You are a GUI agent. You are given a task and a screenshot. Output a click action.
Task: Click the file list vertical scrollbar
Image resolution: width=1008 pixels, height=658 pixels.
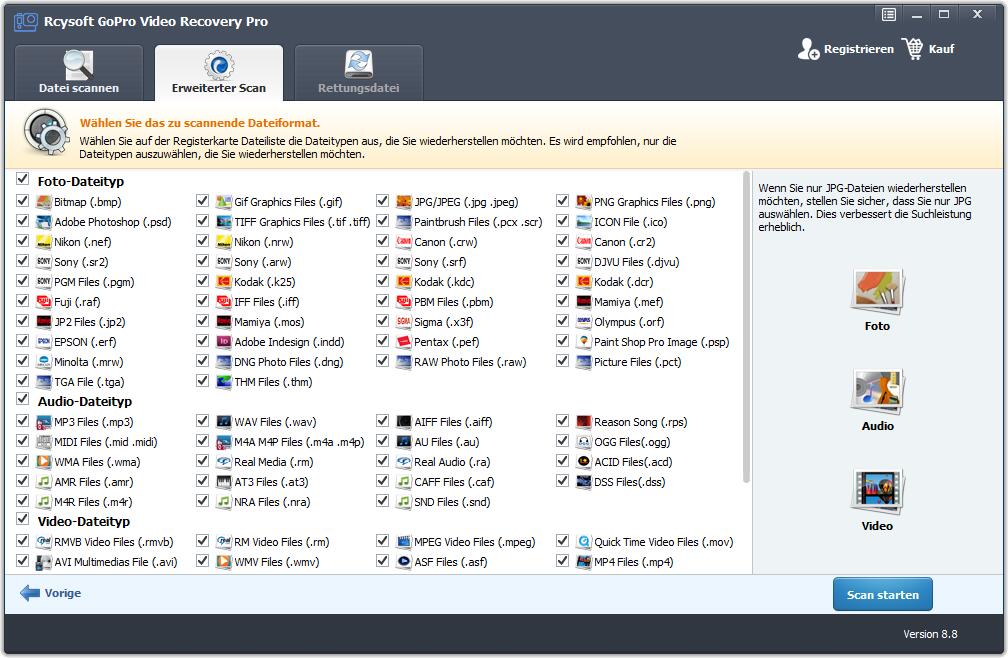click(746, 326)
